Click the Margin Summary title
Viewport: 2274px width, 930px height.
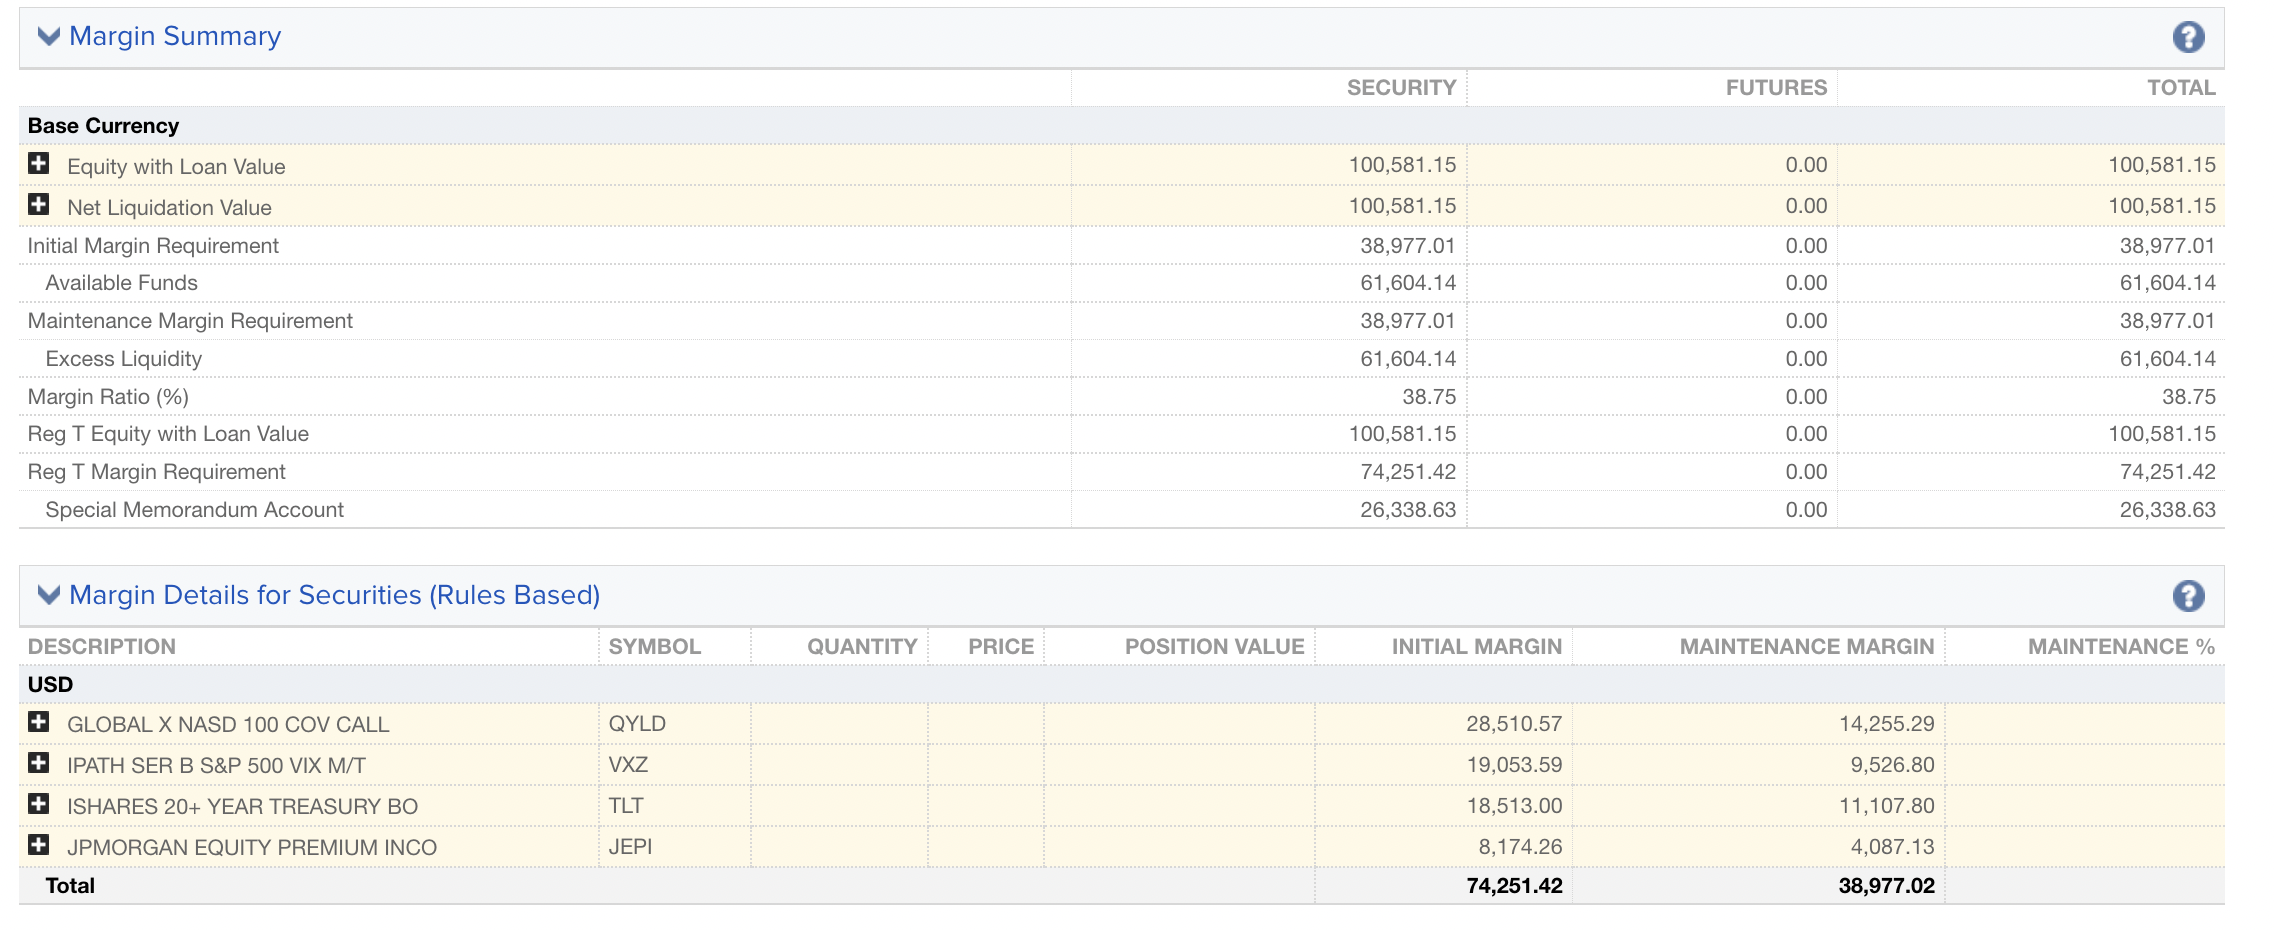[x=175, y=37]
